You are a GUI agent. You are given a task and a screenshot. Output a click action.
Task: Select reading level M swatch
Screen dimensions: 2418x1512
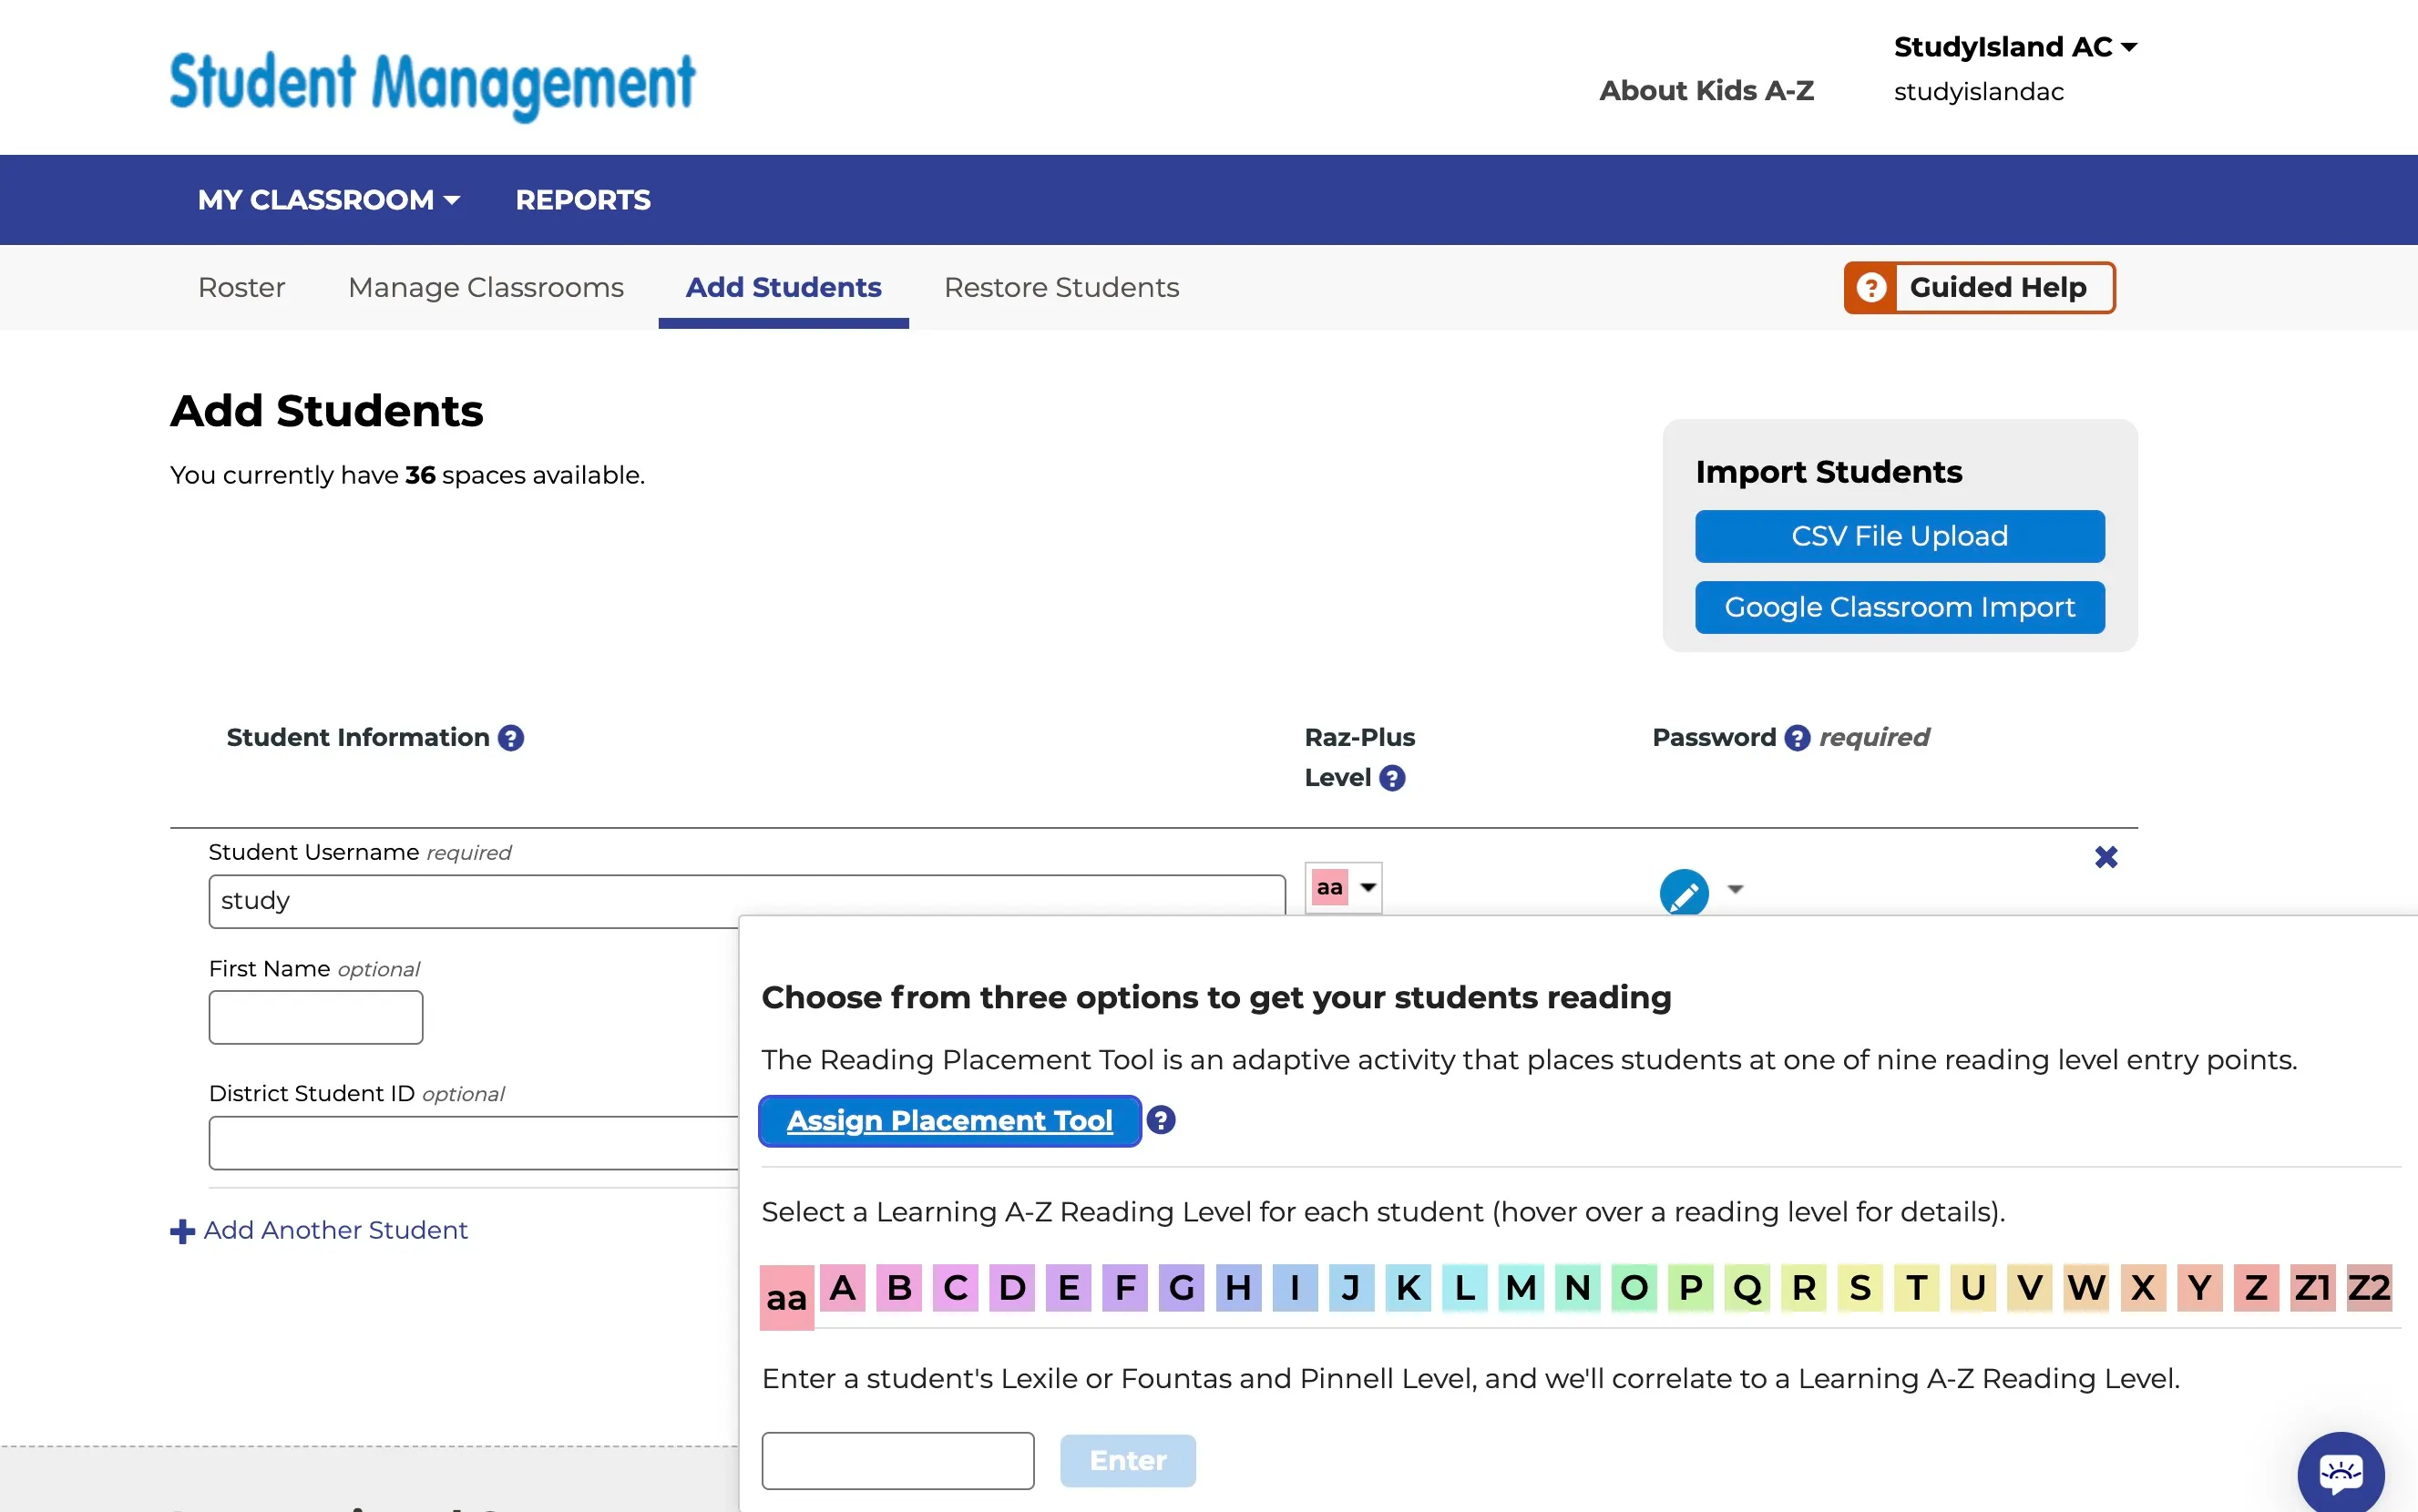point(1521,1287)
